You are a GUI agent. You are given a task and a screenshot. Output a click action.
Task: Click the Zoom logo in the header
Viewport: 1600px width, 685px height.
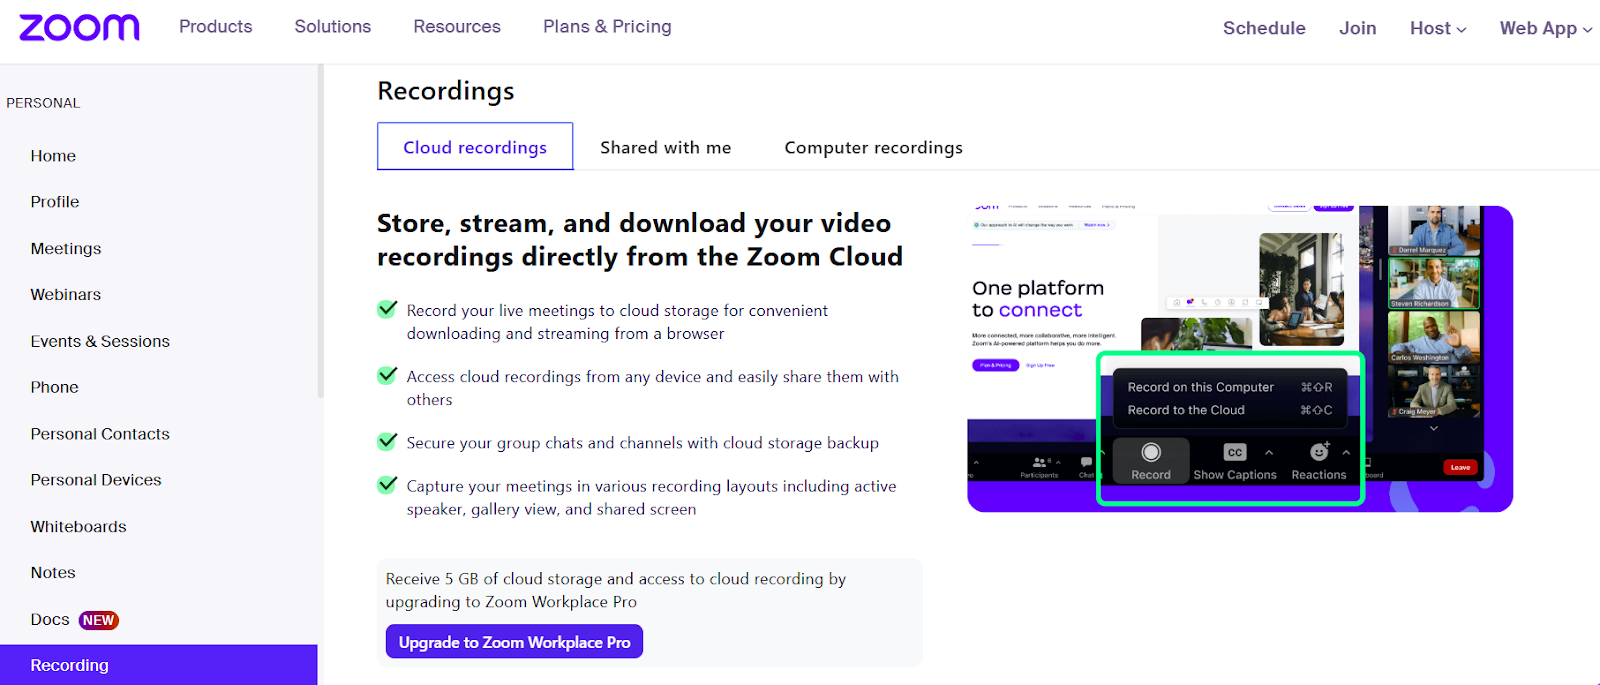click(x=79, y=28)
